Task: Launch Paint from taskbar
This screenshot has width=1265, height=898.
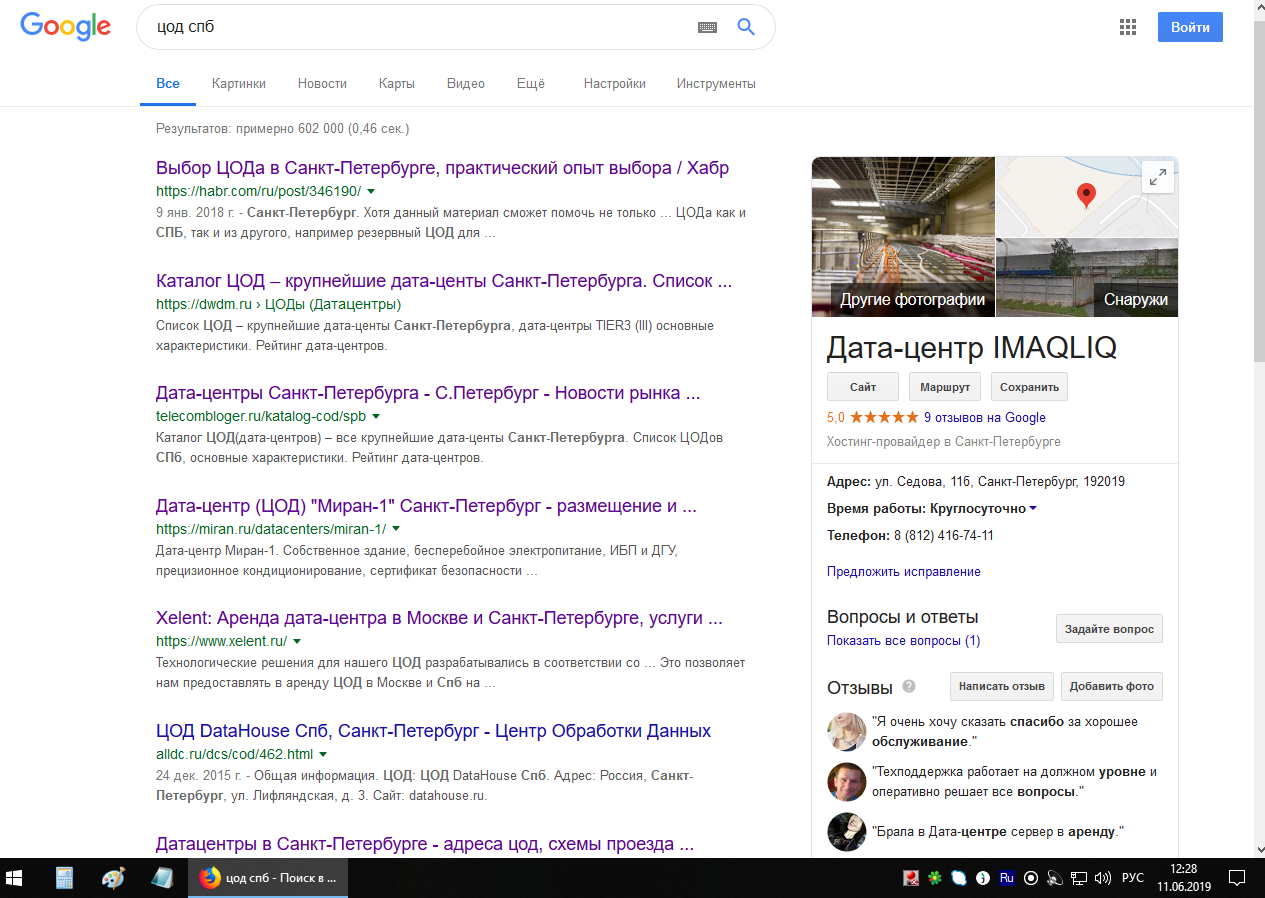Action: tap(113, 878)
